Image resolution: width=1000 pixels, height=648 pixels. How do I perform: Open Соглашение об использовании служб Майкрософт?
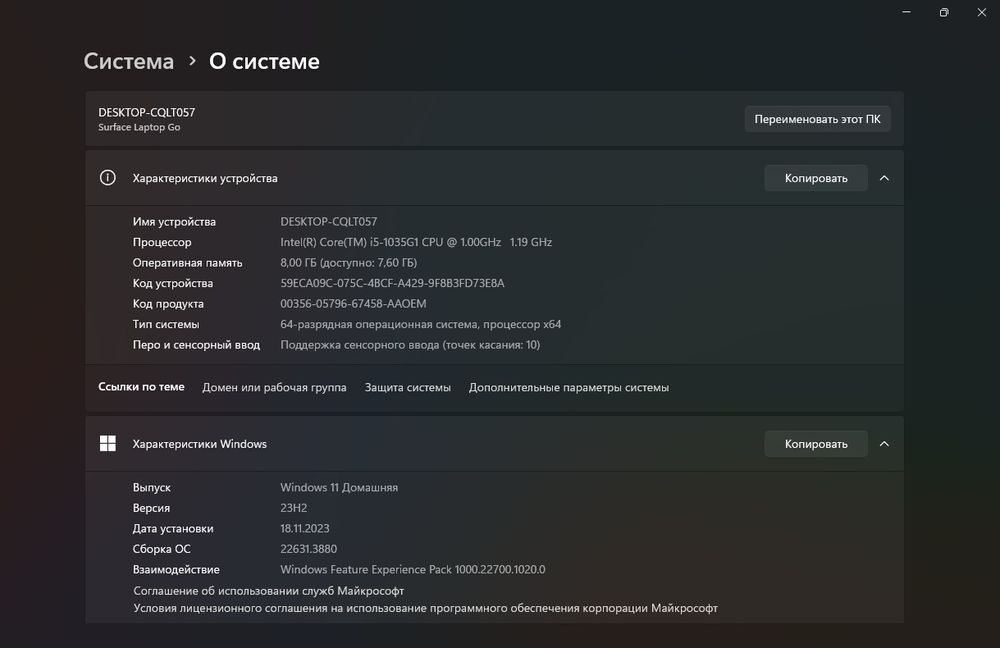pos(269,591)
